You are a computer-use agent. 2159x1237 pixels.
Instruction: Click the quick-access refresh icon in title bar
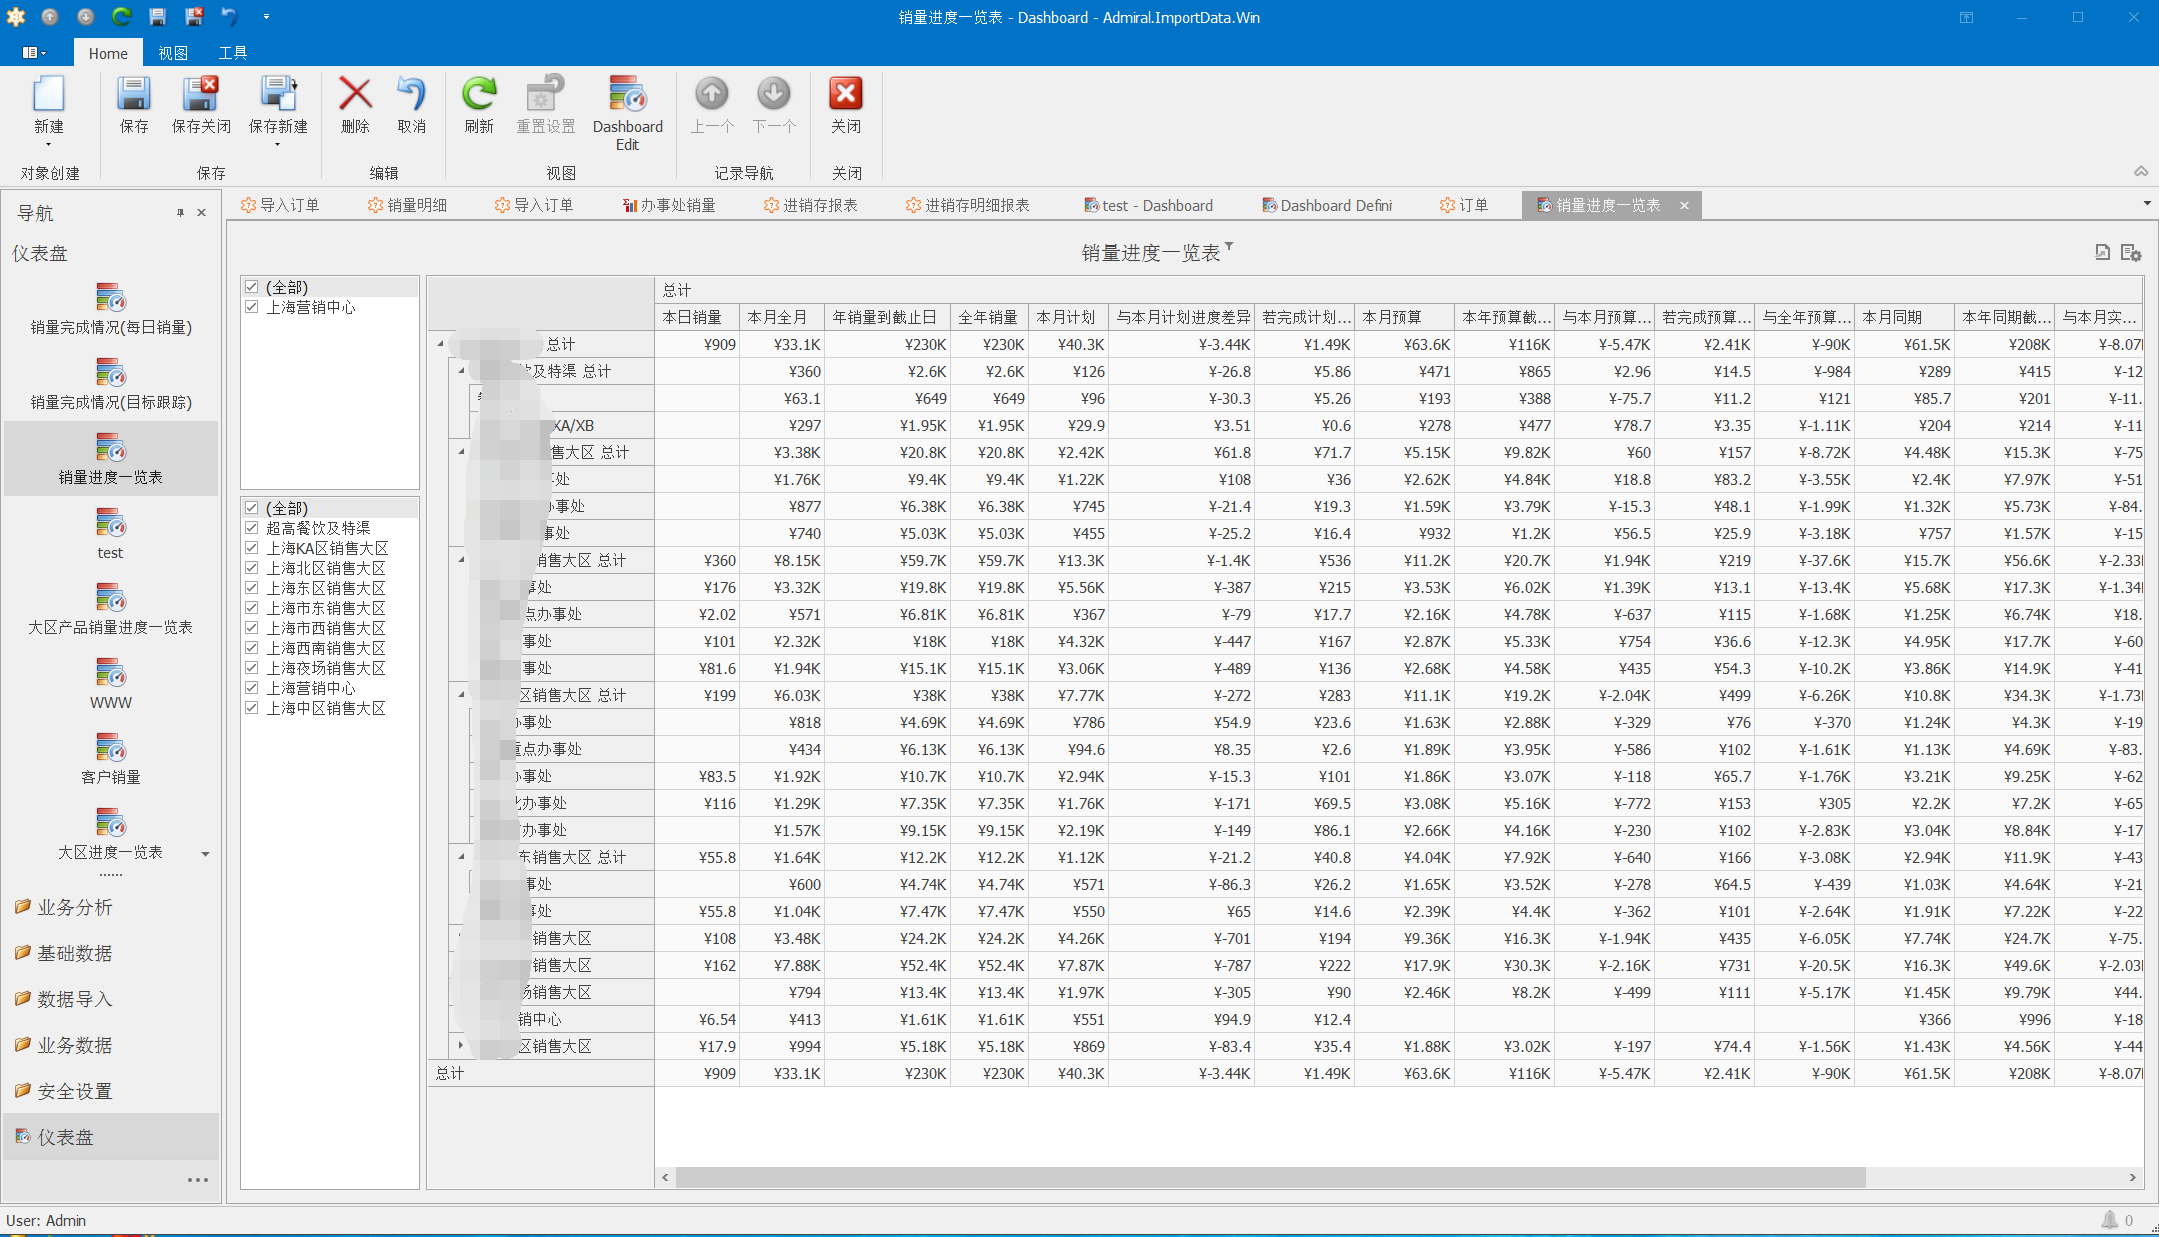click(121, 16)
